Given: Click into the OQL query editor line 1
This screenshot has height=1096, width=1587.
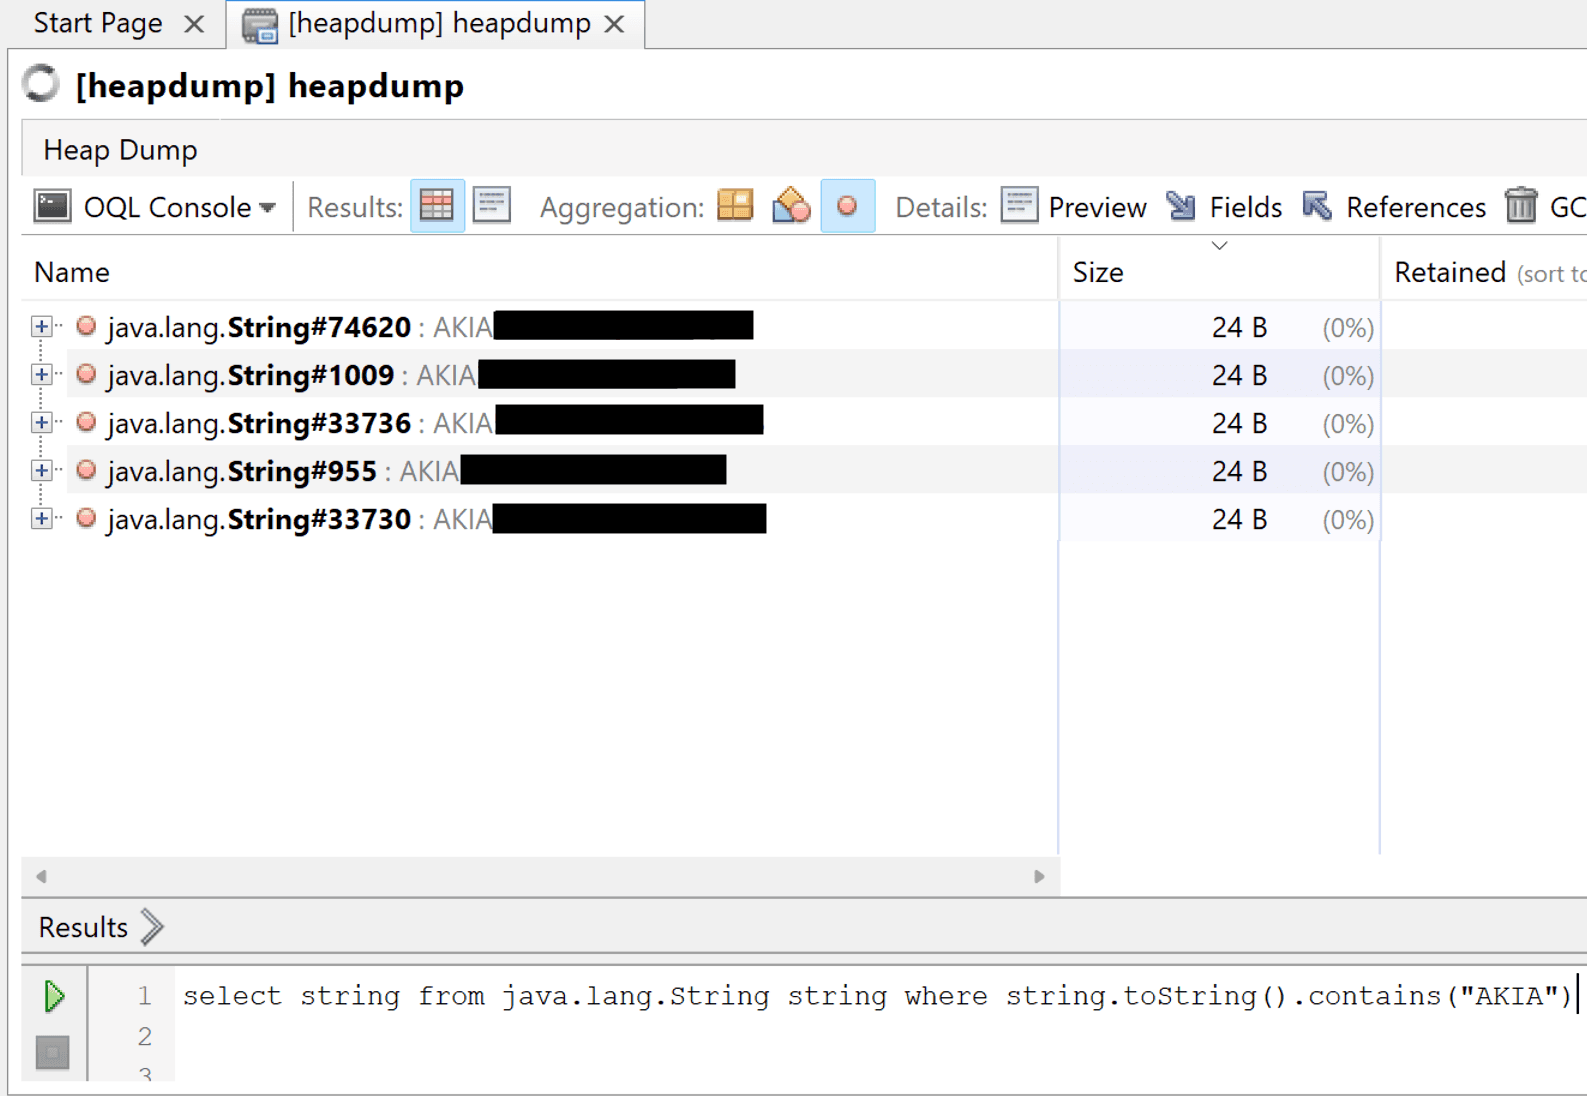Looking at the screenshot, I should (x=878, y=996).
